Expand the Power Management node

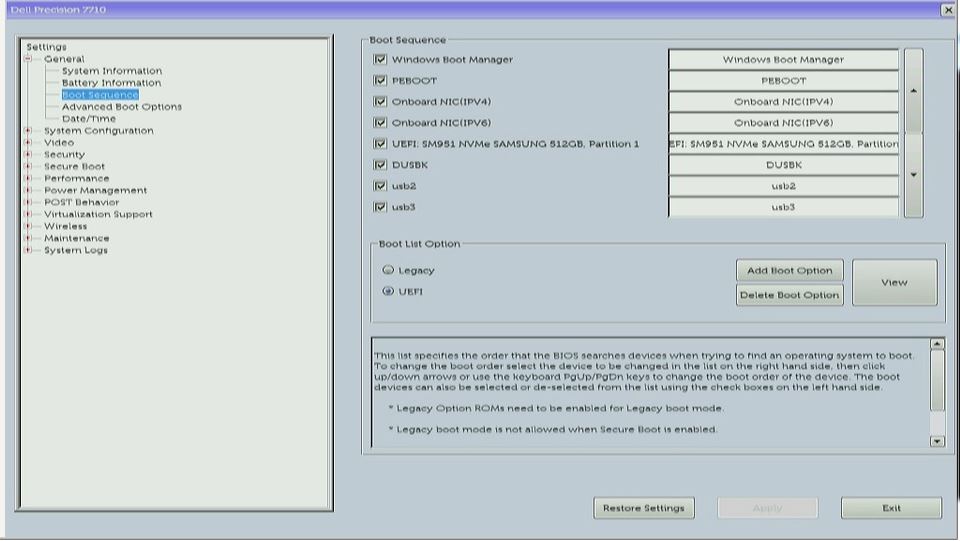click(x=28, y=190)
